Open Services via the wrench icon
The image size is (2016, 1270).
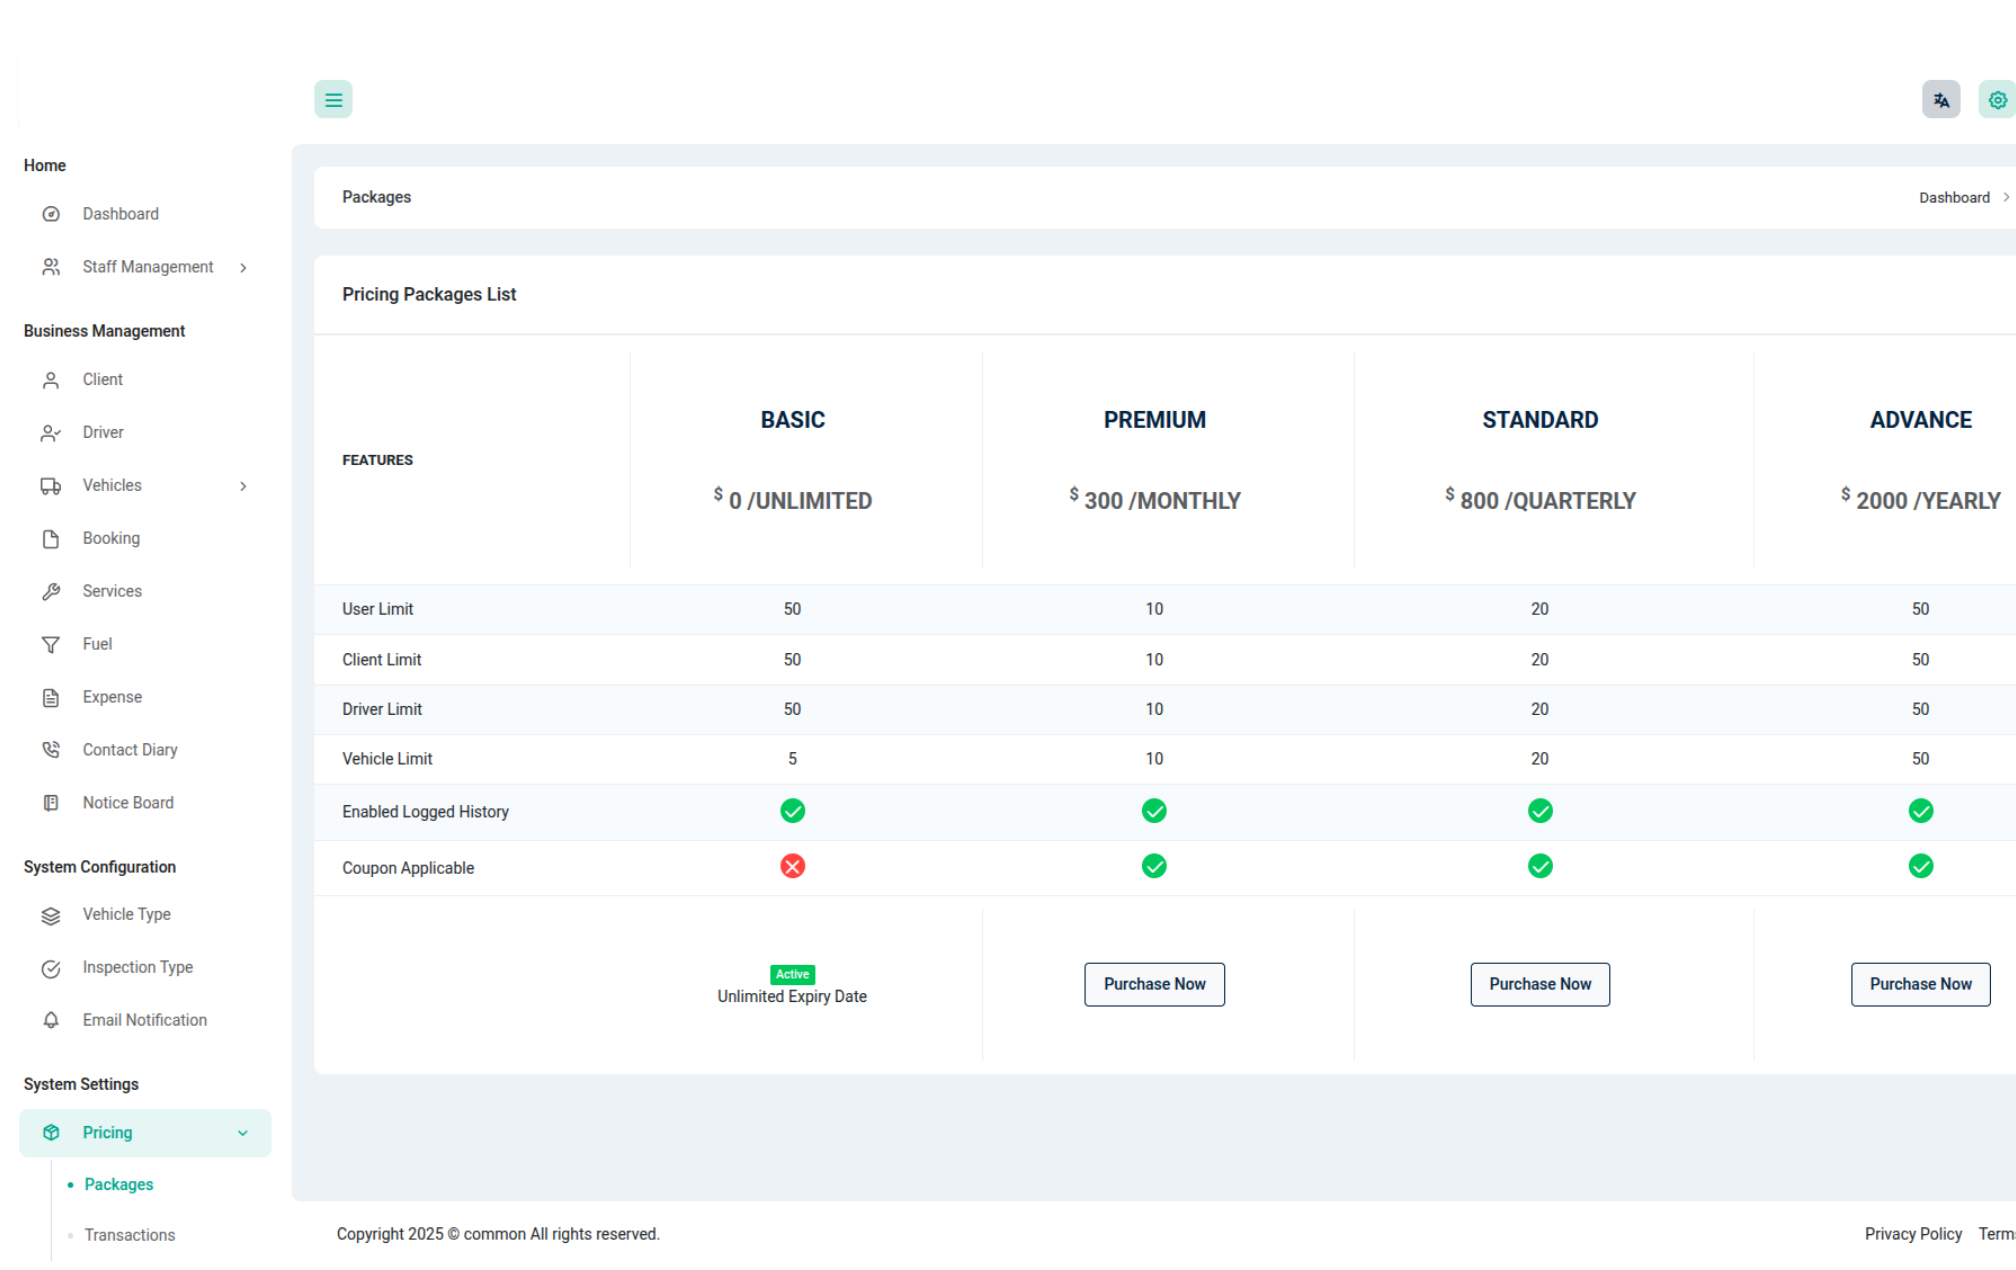coord(51,592)
